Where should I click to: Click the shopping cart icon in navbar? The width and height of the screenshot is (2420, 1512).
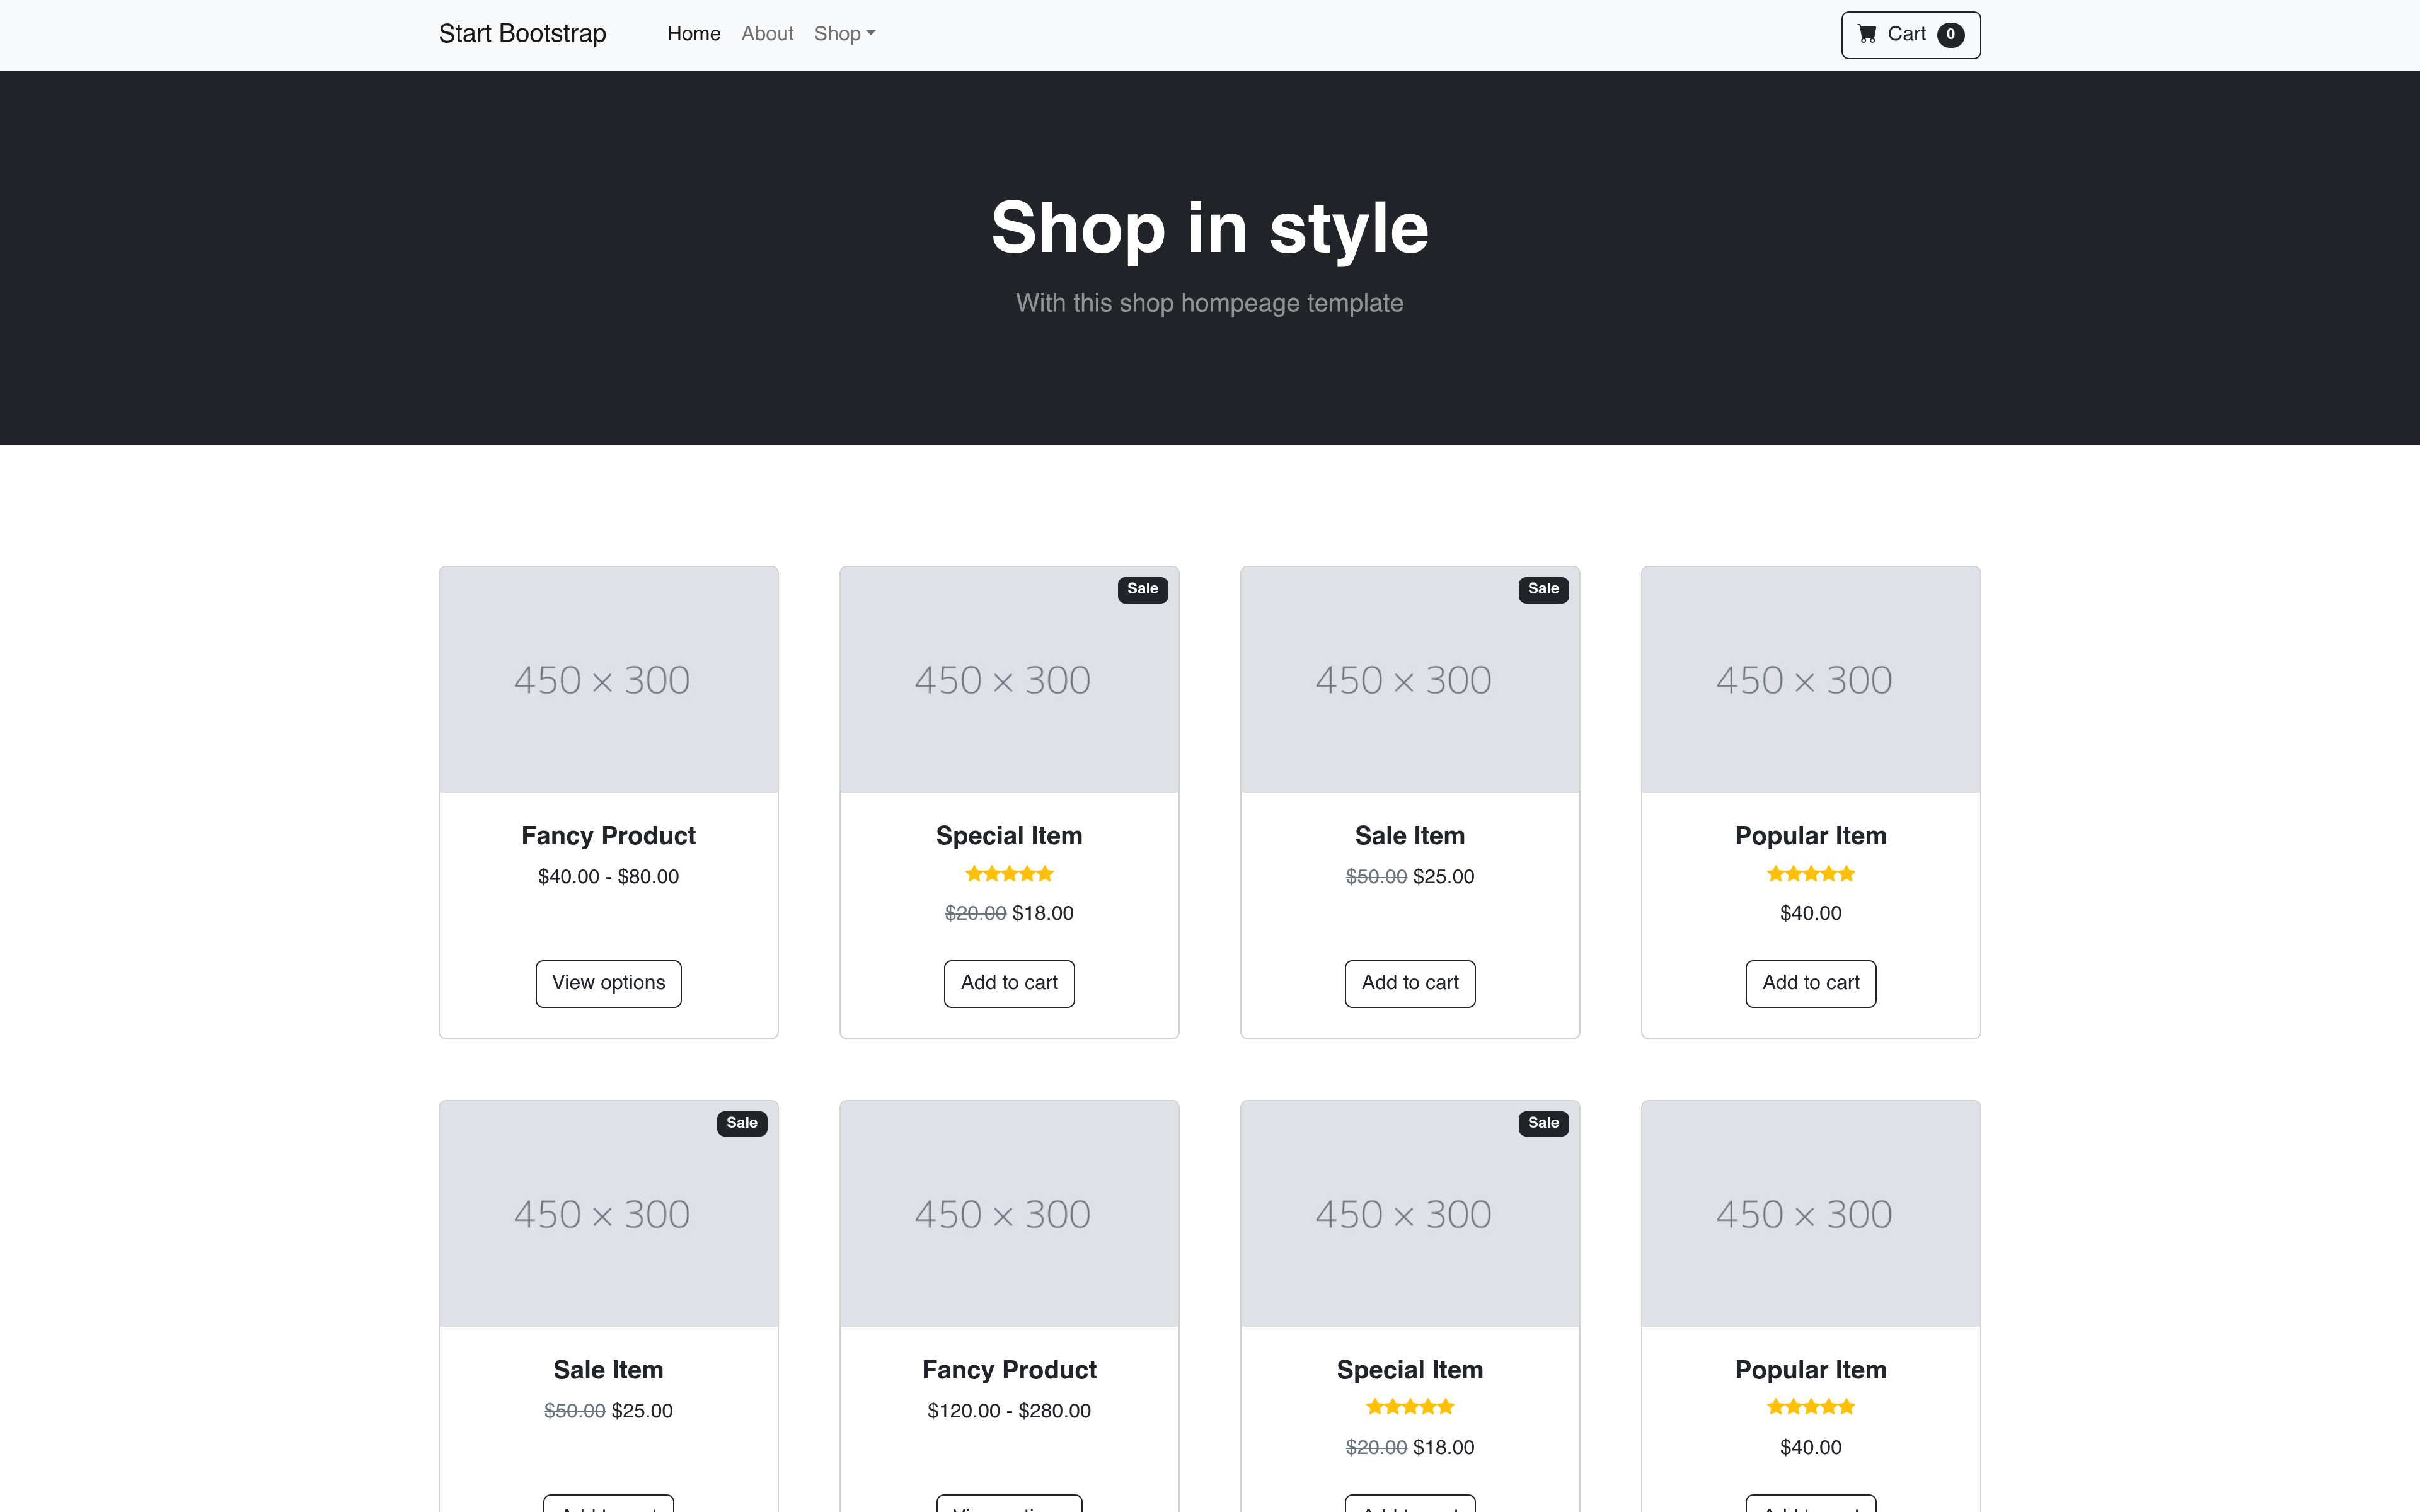(x=1866, y=34)
